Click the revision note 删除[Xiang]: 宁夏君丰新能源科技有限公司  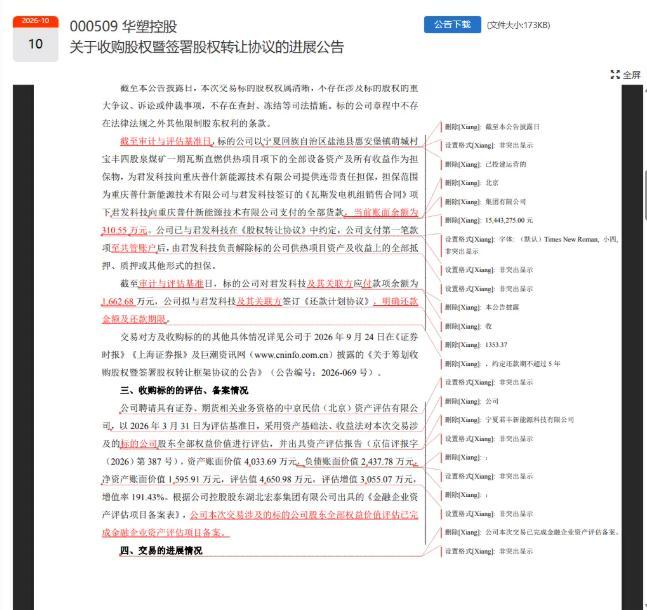[509, 420]
